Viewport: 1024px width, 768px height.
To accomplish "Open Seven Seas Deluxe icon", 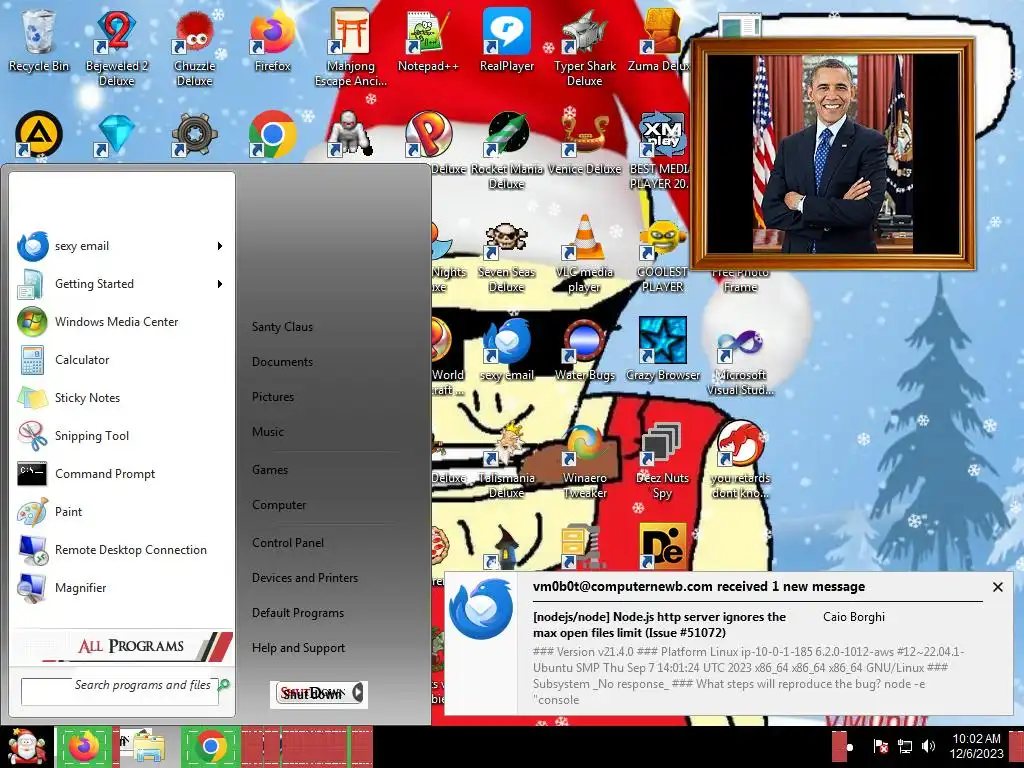I will pos(507,253).
